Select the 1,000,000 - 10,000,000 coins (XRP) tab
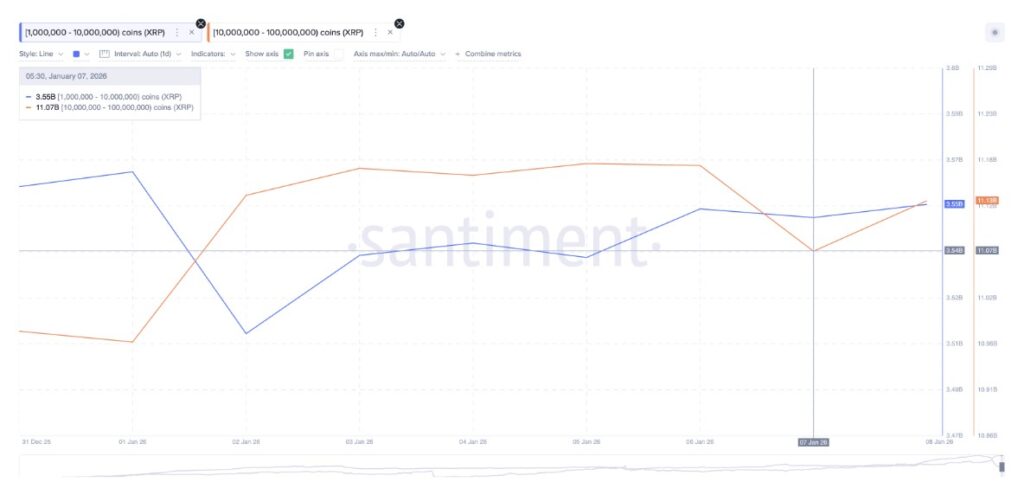This screenshot has height=495, width=1024. coord(95,32)
